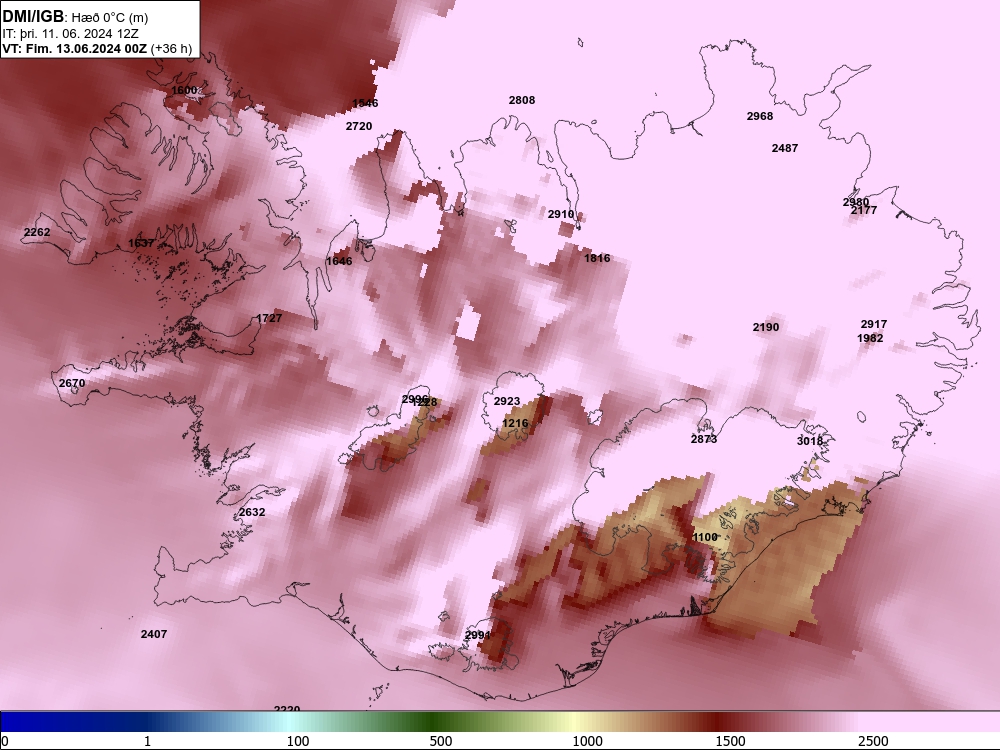1000x750 pixels.
Task: Select the 2670 value on Snæfellsnes
Action: click(x=71, y=383)
